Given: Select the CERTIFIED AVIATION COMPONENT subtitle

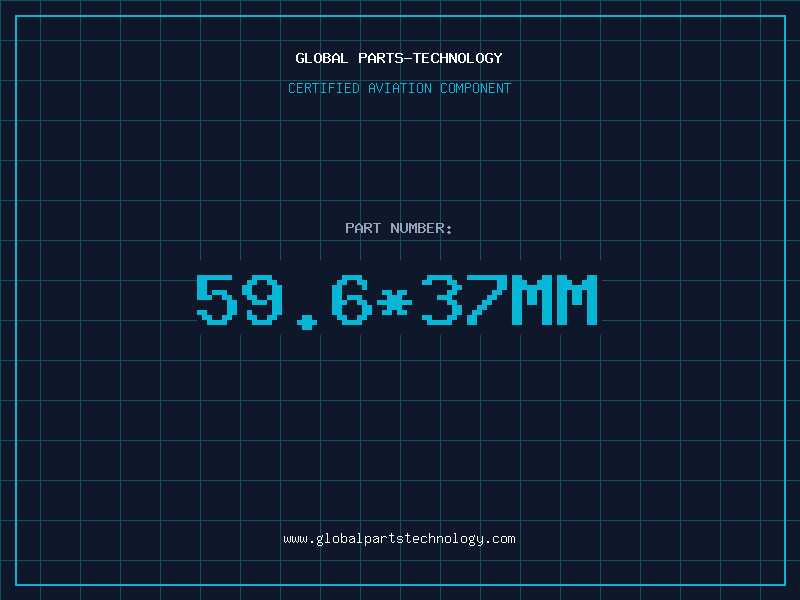Looking at the screenshot, I should coord(399,88).
